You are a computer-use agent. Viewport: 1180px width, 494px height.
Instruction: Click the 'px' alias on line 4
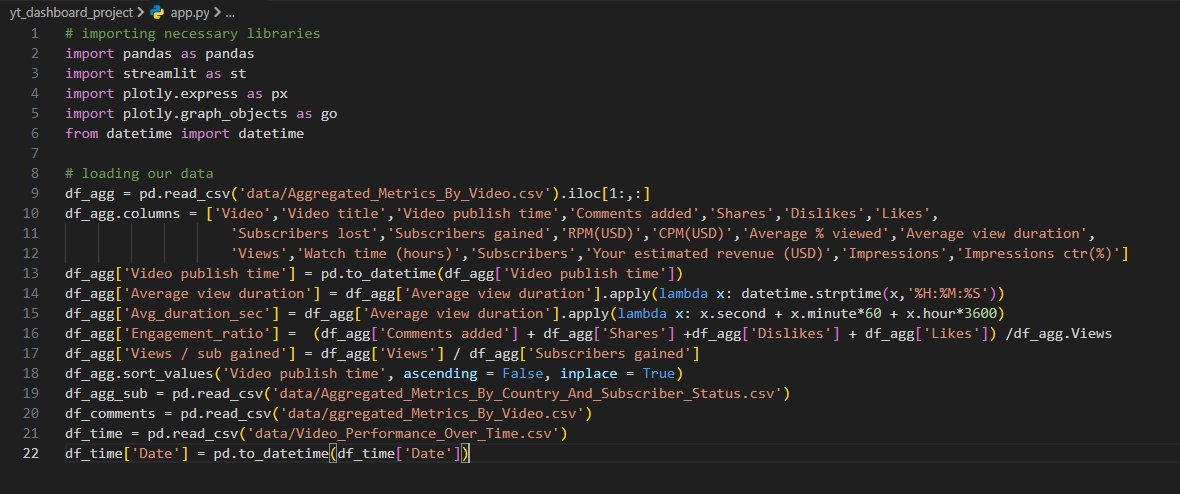point(279,94)
